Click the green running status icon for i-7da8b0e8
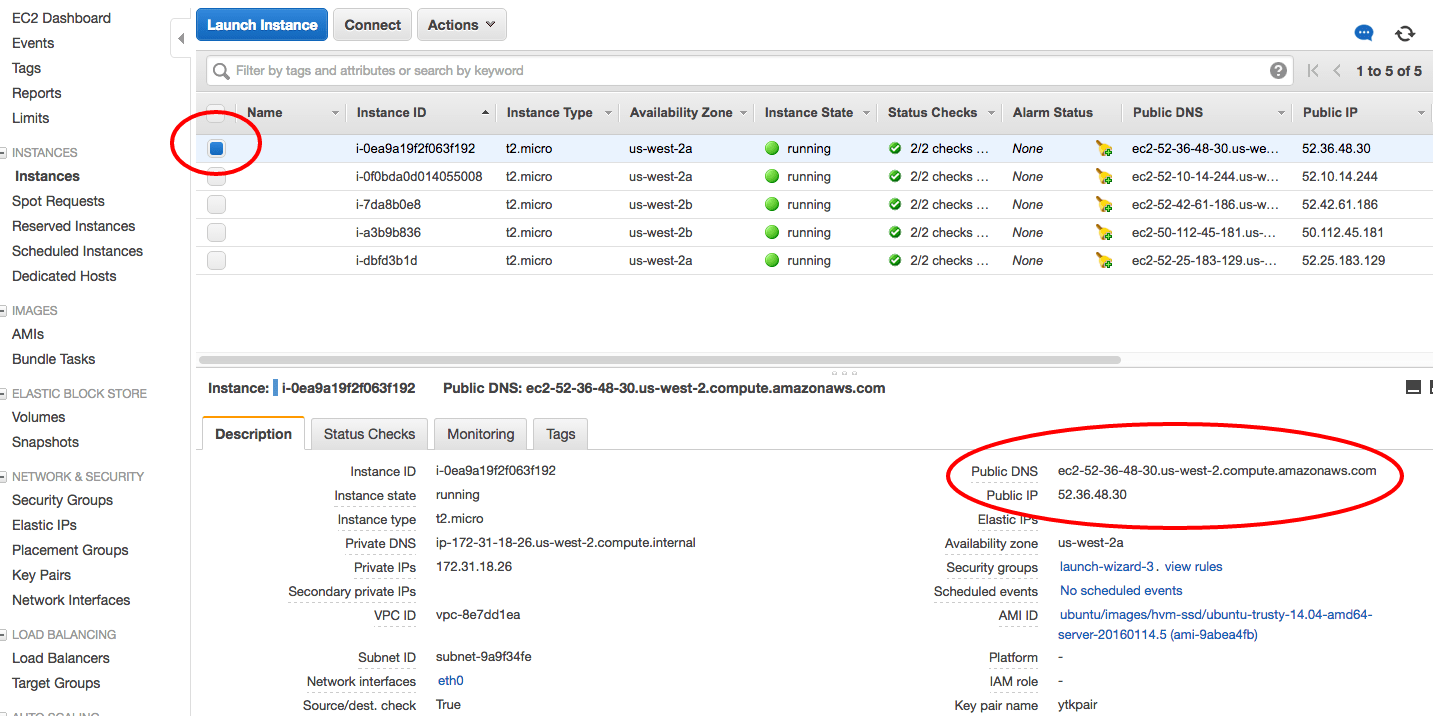Image resolution: width=1433 pixels, height=716 pixels. pos(771,204)
